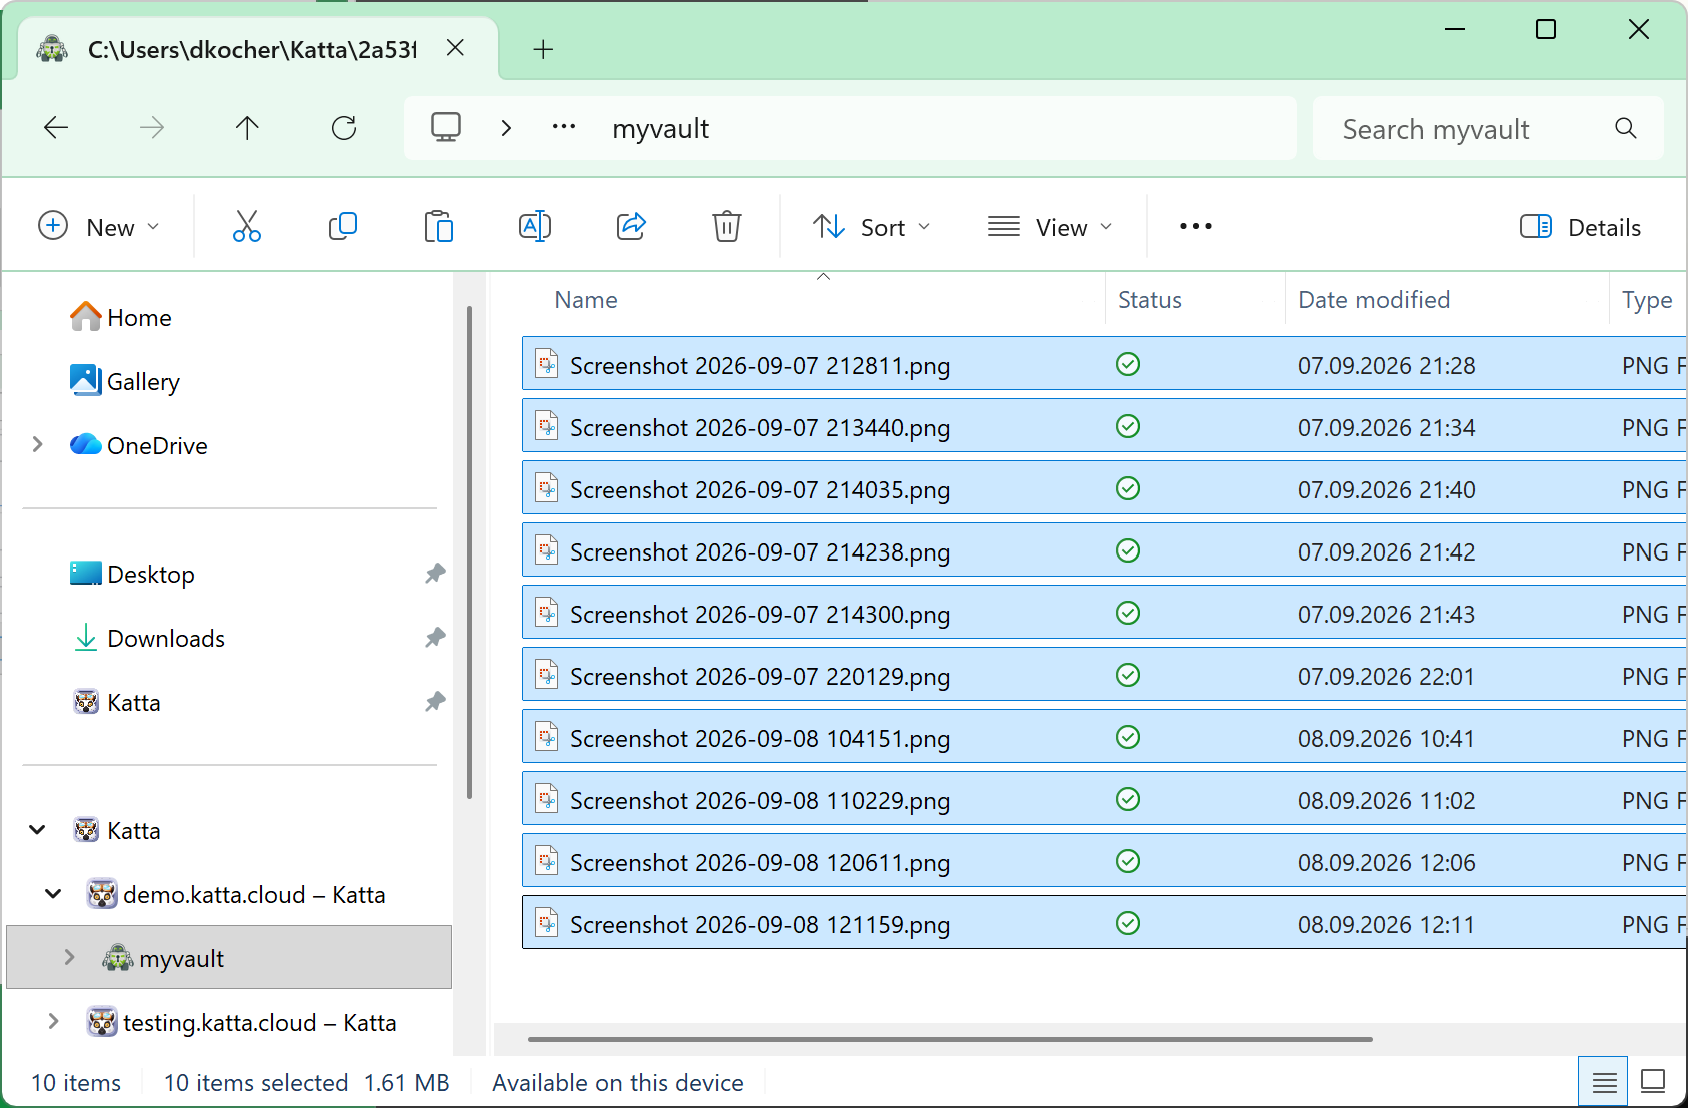Show hidden breadcrumb path via ellipsis
Viewport: 1688px width, 1108px height.
coord(564,128)
